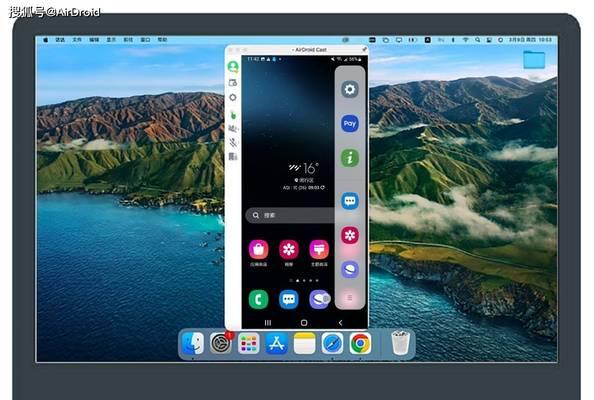Image resolution: width=594 pixels, height=400 pixels.
Task: Tap the Android home navigation button
Action: coord(304,323)
